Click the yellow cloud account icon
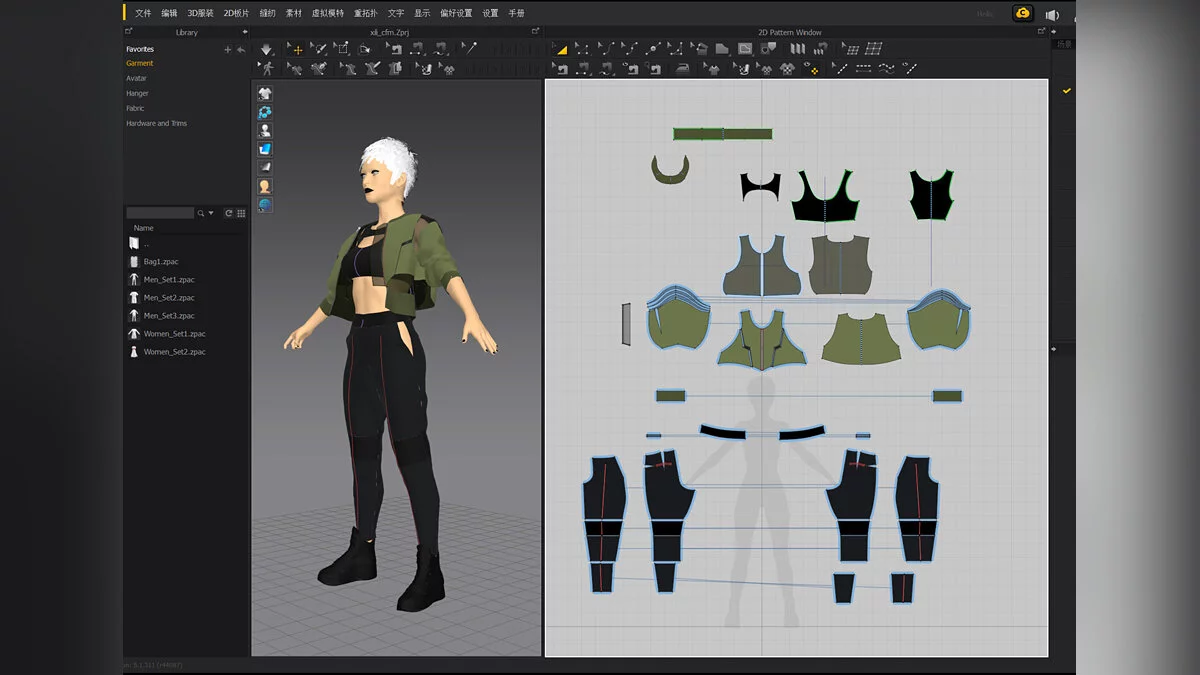Screen dimensions: 1200x675 [1022, 13]
